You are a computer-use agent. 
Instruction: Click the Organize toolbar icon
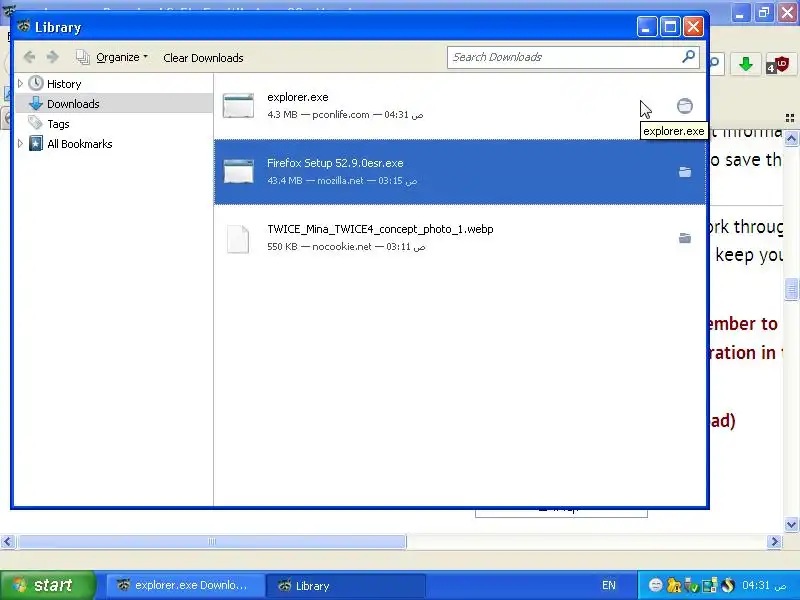(82, 57)
